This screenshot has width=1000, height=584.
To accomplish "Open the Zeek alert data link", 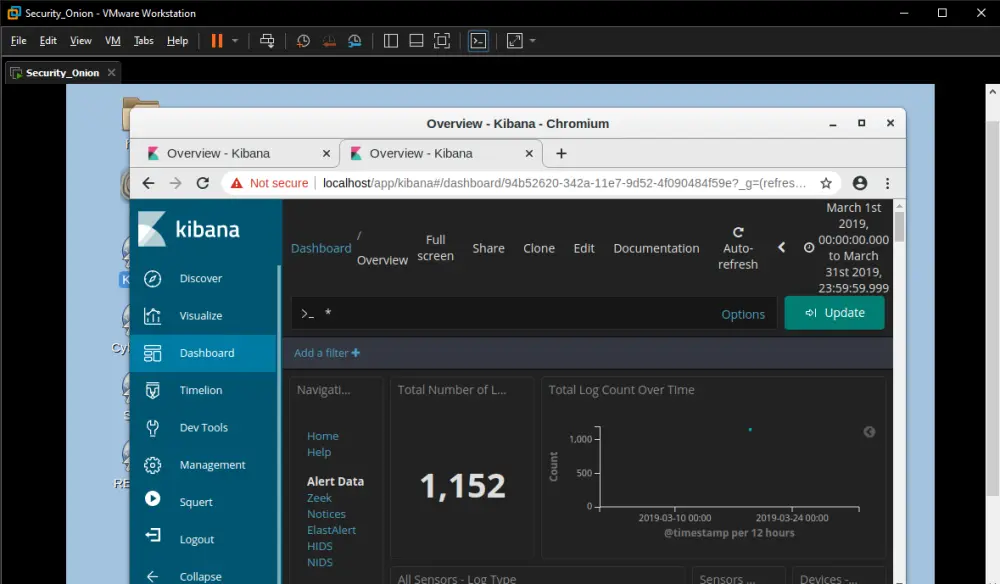I will point(319,498).
